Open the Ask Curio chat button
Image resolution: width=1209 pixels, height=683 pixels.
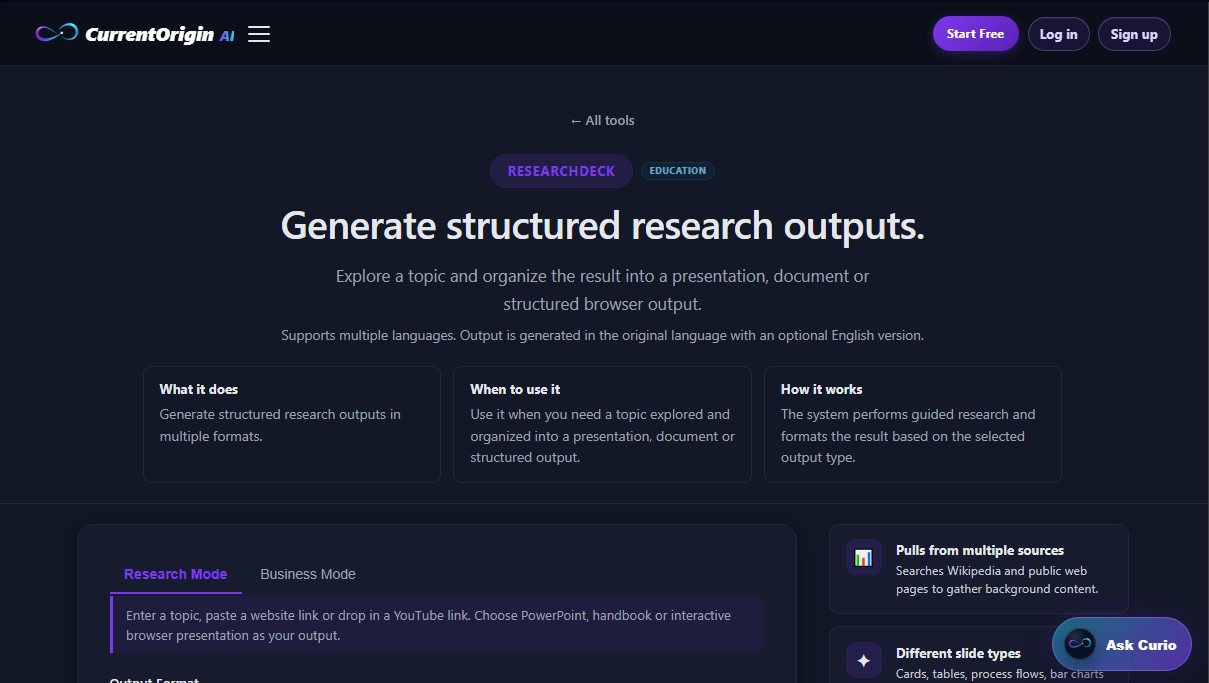(1121, 645)
